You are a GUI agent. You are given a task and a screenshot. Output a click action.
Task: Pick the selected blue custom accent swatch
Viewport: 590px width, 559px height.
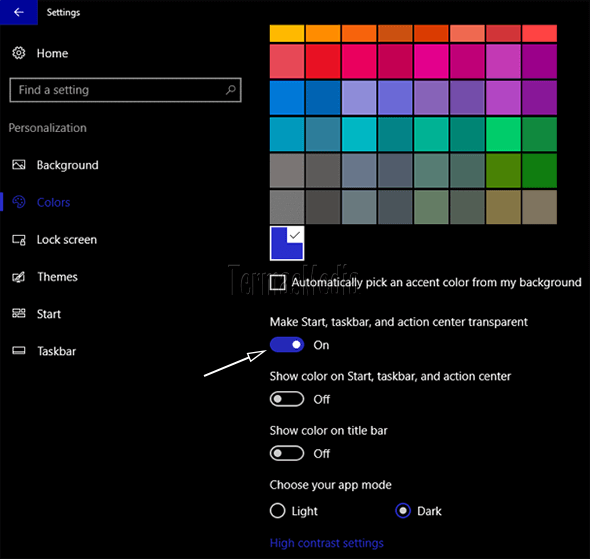pyautogui.click(x=287, y=243)
